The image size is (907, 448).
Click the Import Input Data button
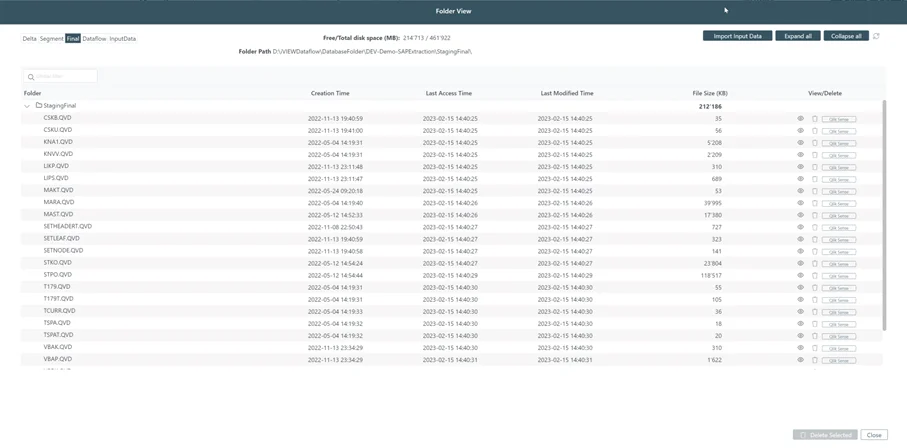coord(737,36)
